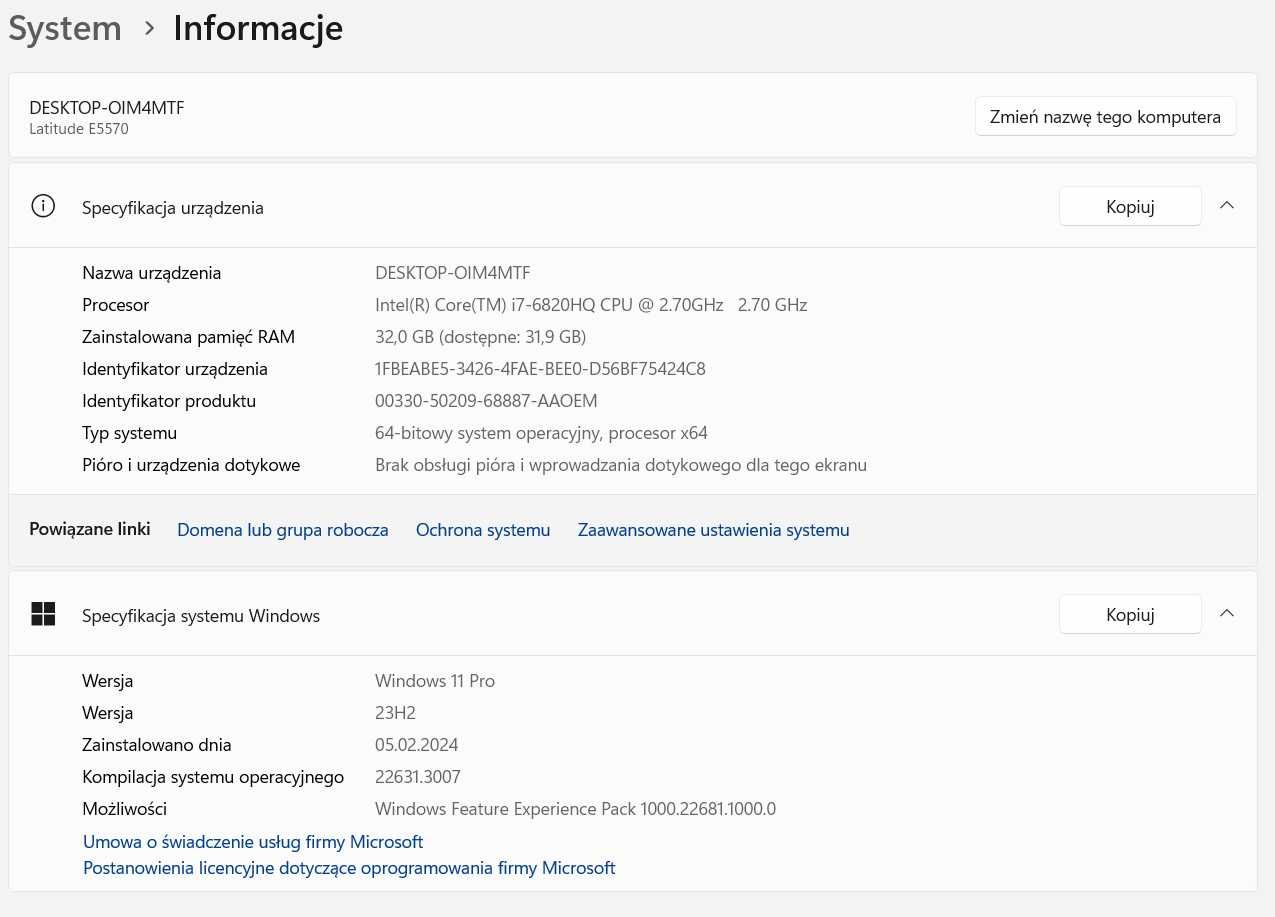The image size is (1275, 917).
Task: Click Pióro i urządzenia dotykowe label
Action: [x=191, y=465]
